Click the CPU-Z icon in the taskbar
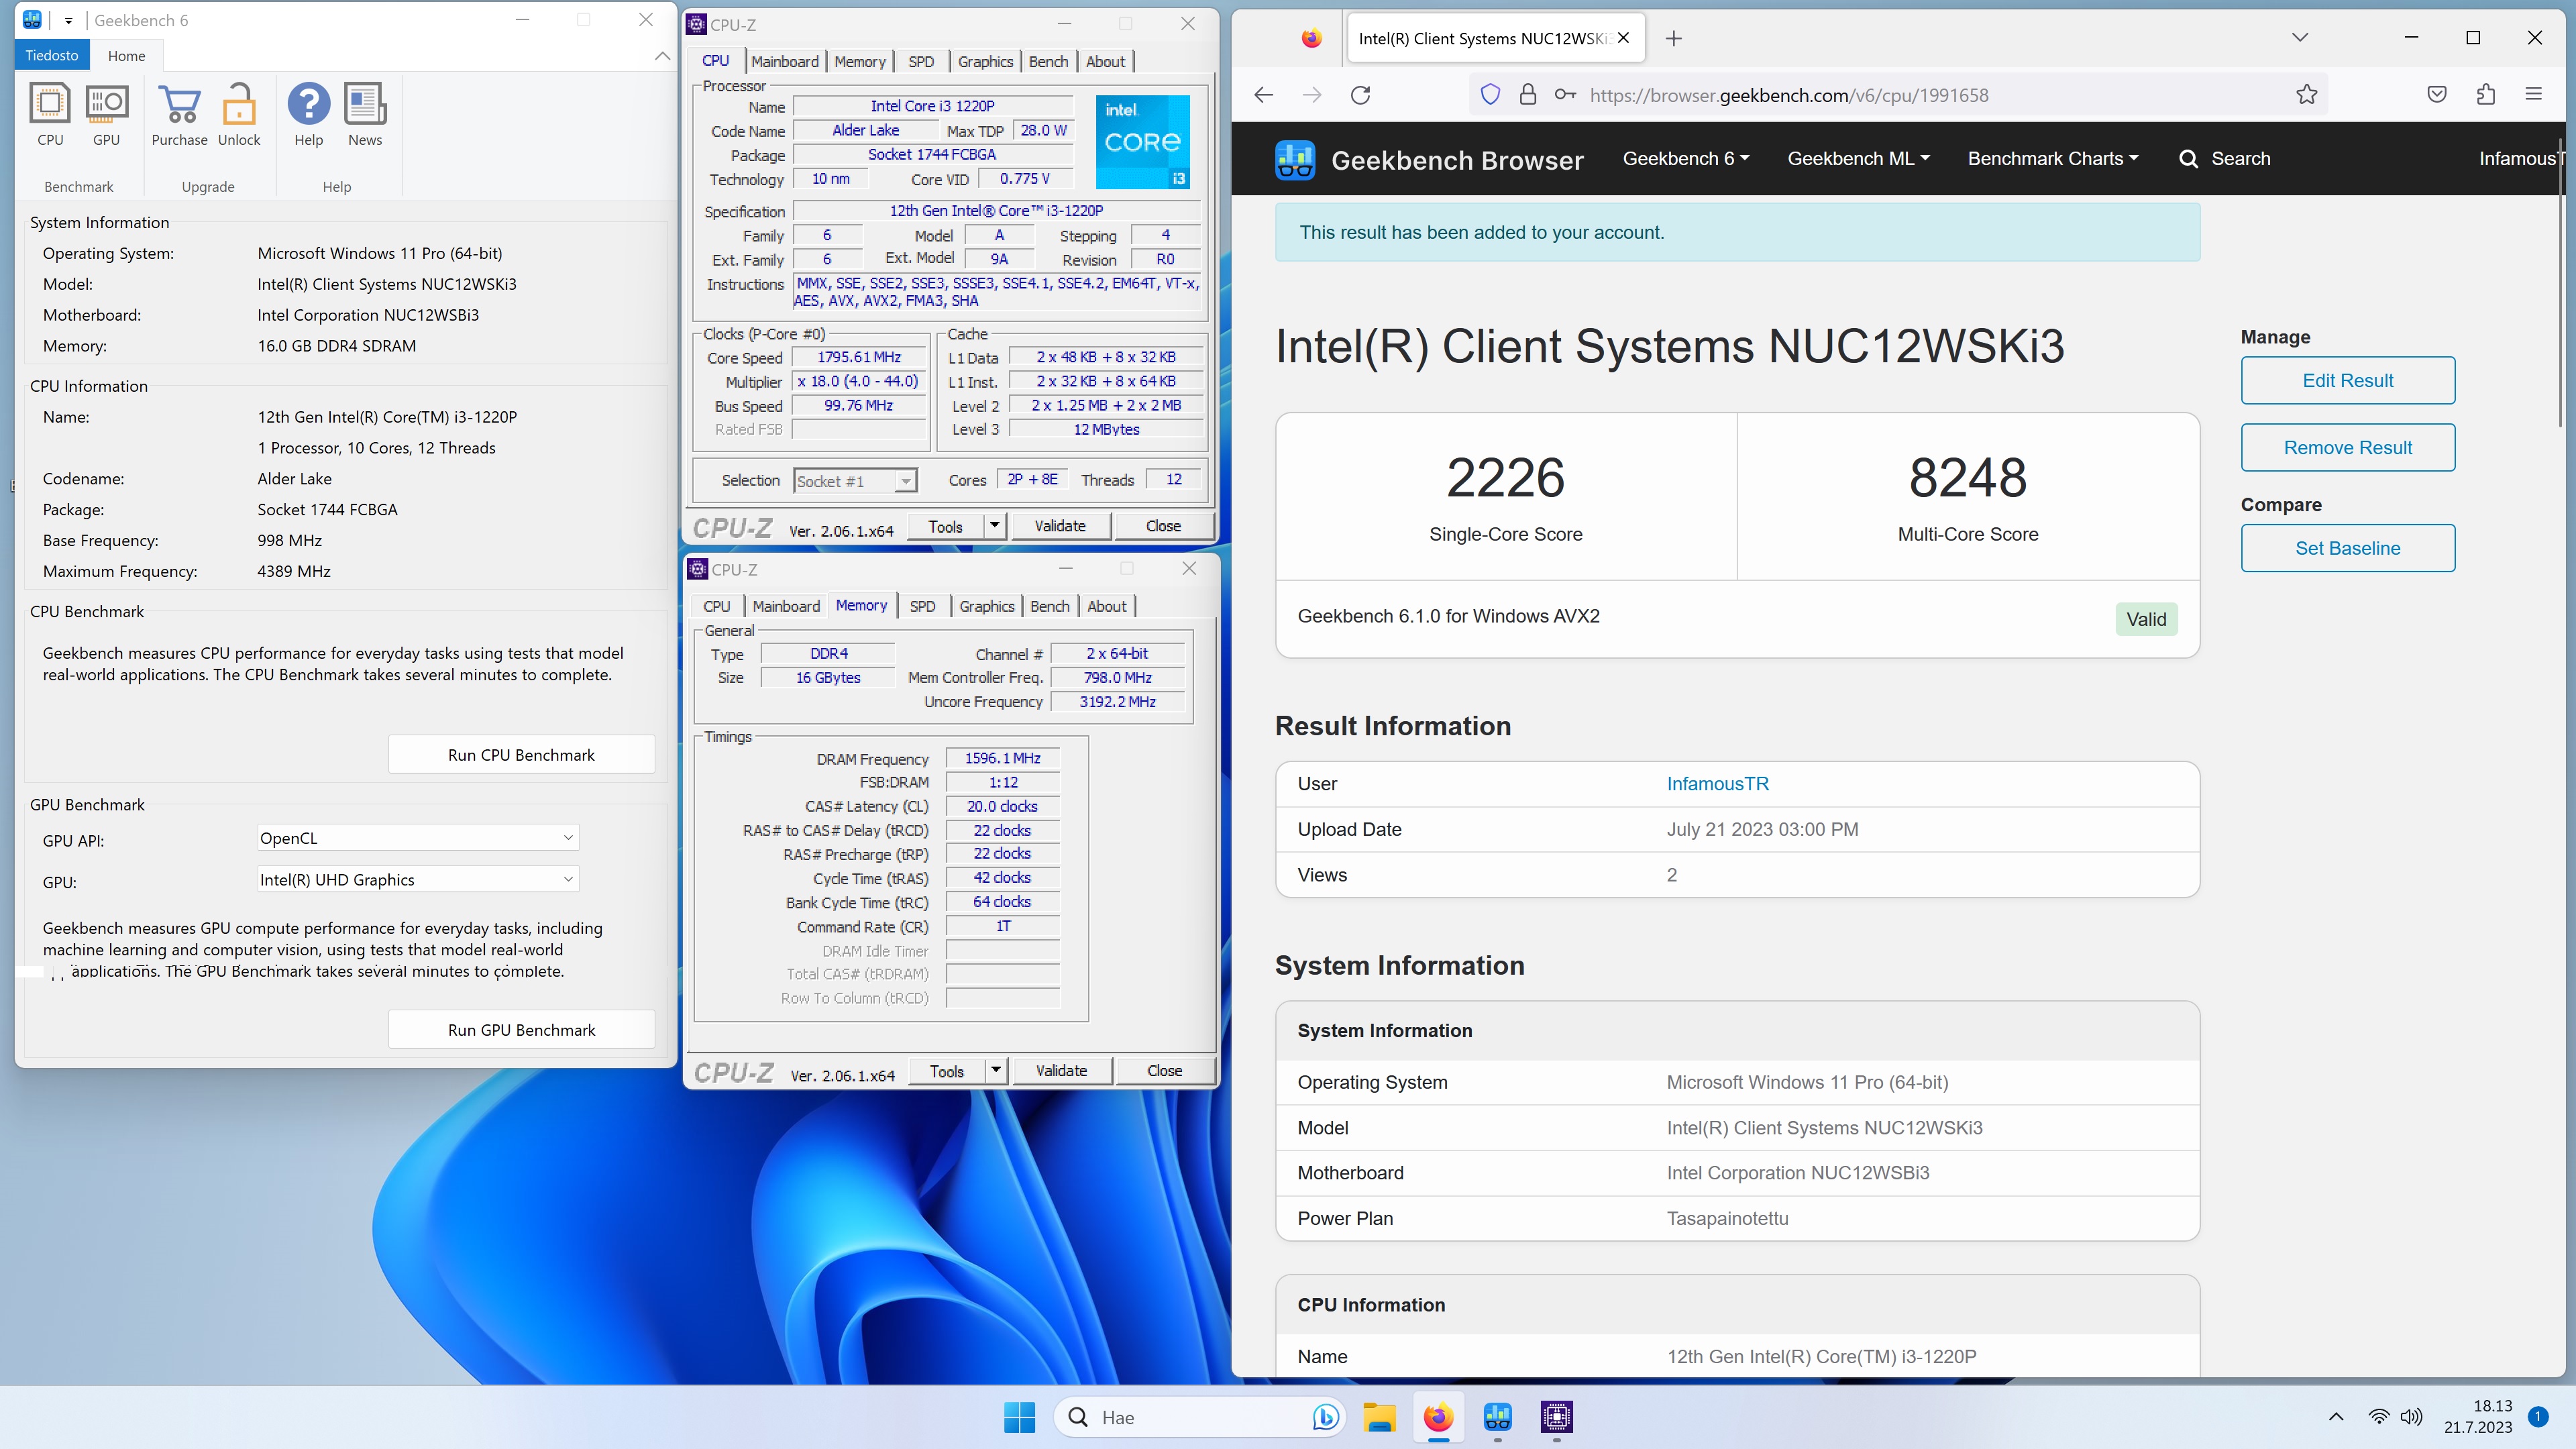The image size is (2576, 1449). (1557, 1417)
